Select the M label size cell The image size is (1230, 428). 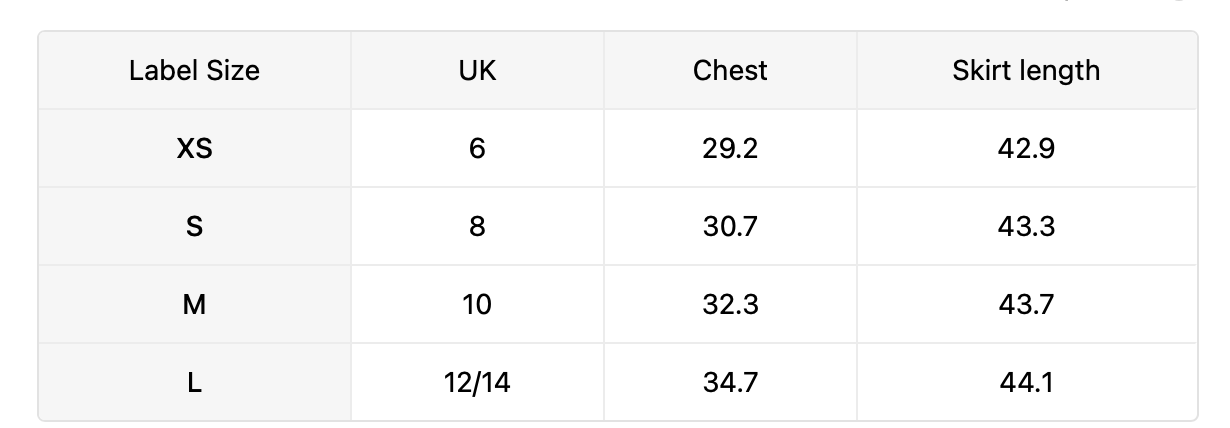[x=195, y=304]
